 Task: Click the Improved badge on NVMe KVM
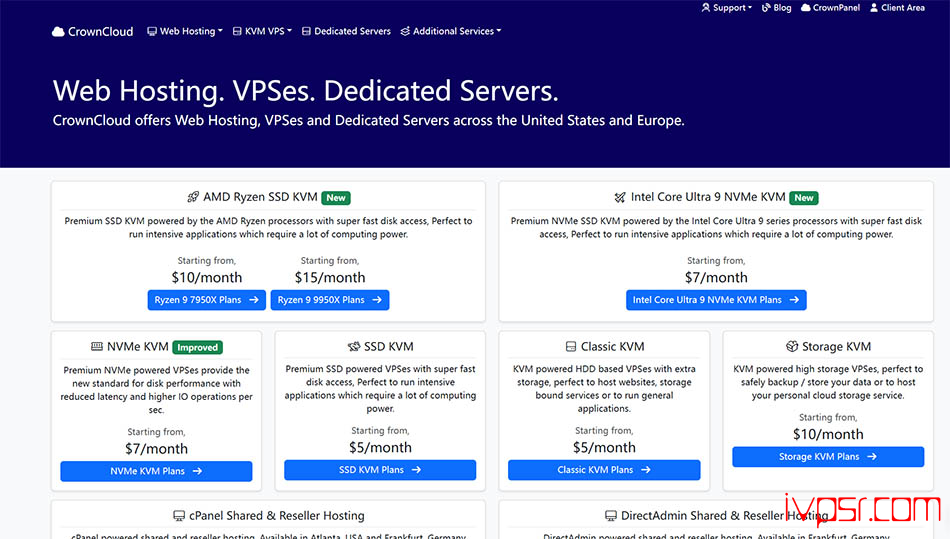pyautogui.click(x=198, y=347)
